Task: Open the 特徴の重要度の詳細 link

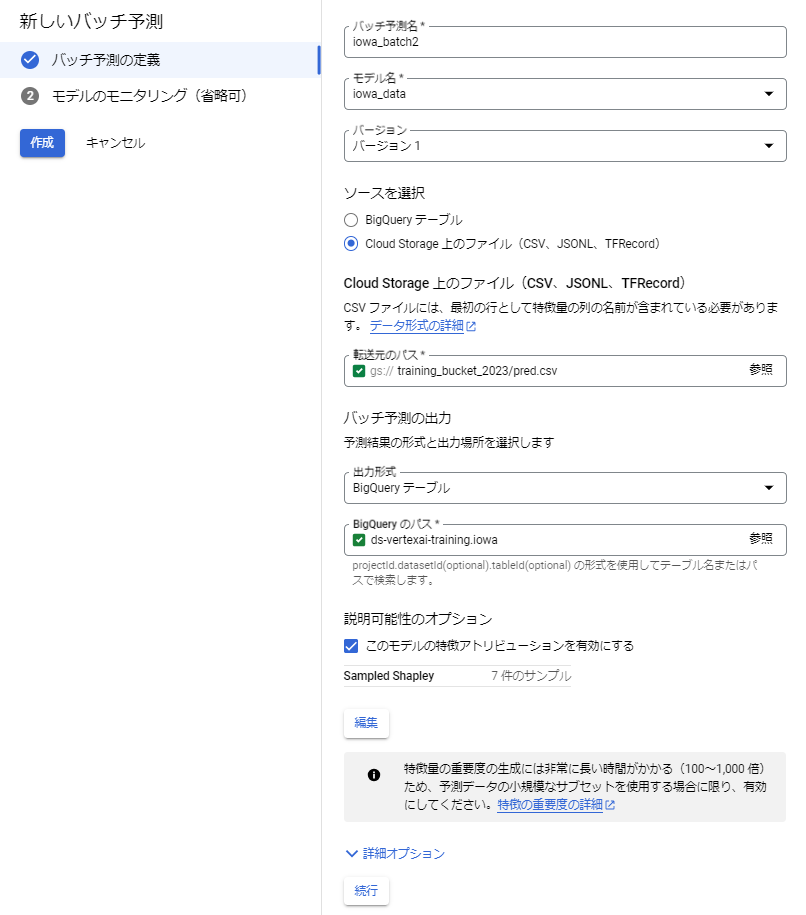Action: [x=549, y=805]
